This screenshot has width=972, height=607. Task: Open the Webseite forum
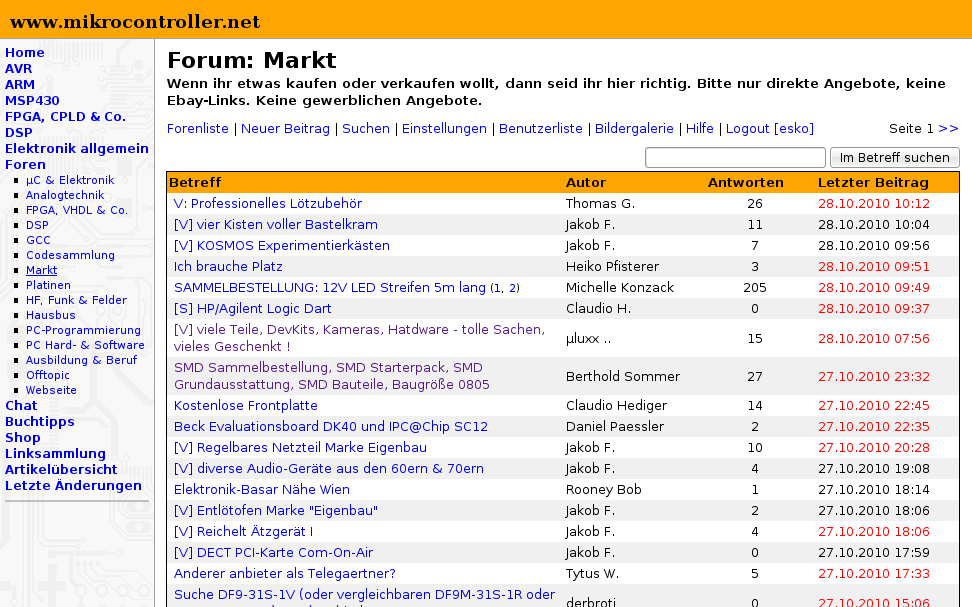(51, 390)
